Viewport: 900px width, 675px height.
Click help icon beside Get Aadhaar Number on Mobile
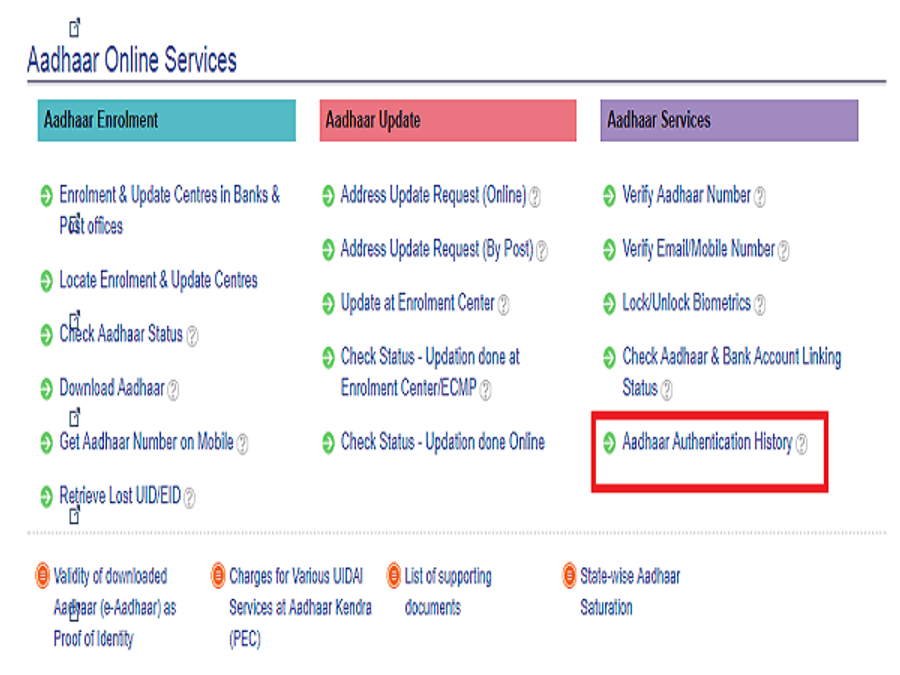243,444
